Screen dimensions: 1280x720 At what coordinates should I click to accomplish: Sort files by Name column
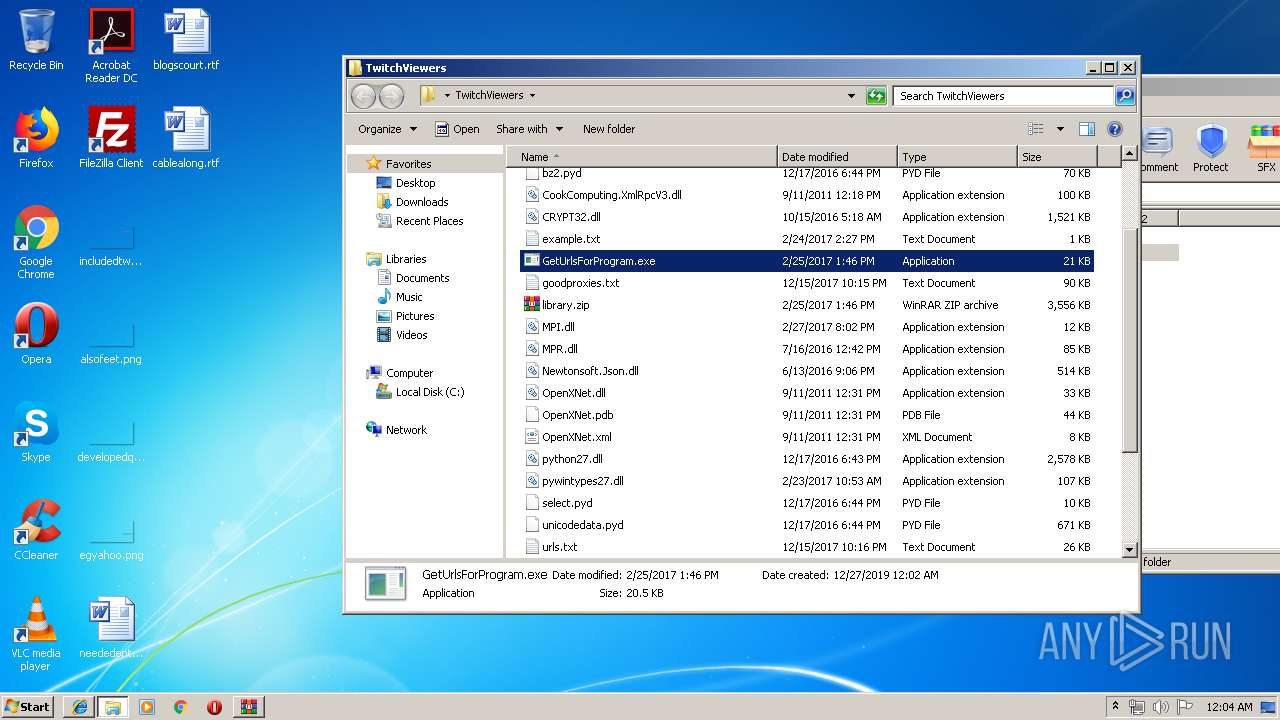tap(641, 157)
